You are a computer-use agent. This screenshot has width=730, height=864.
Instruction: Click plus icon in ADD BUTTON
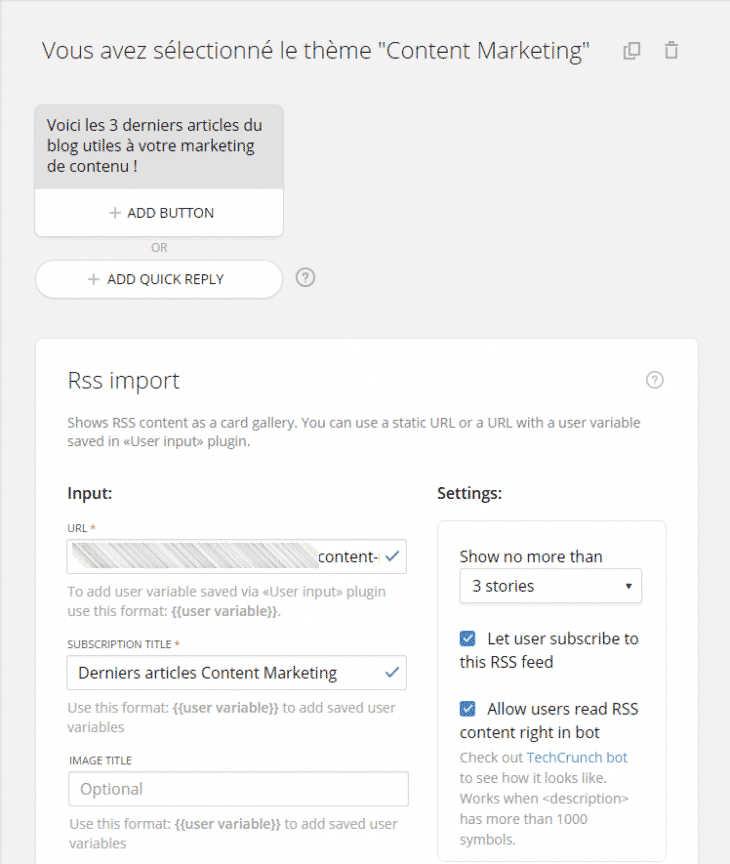115,213
